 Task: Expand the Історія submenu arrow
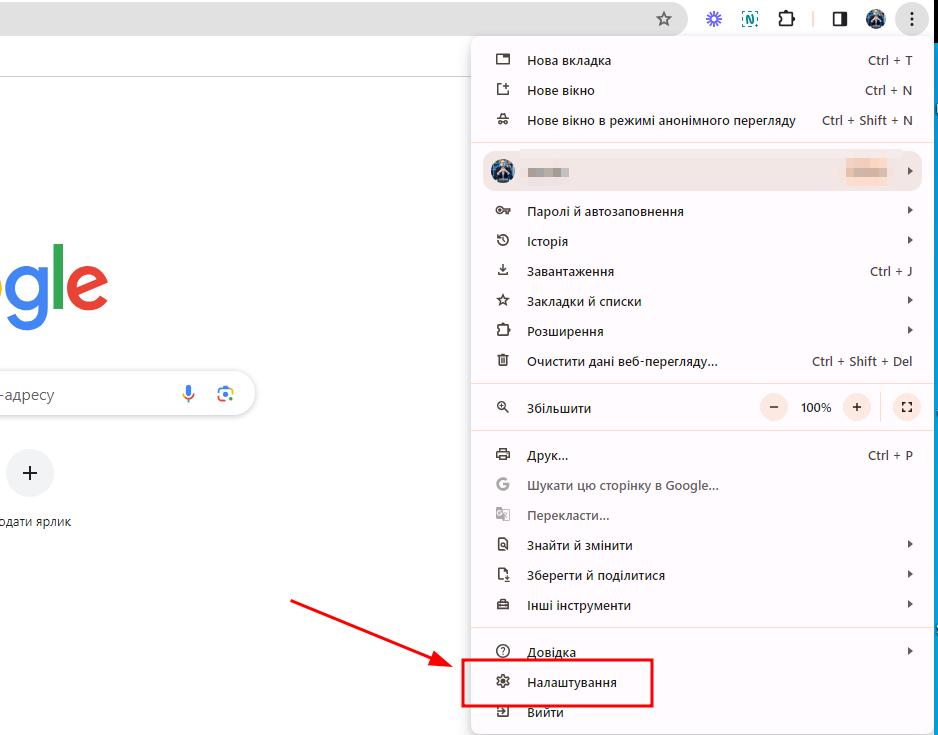point(910,240)
